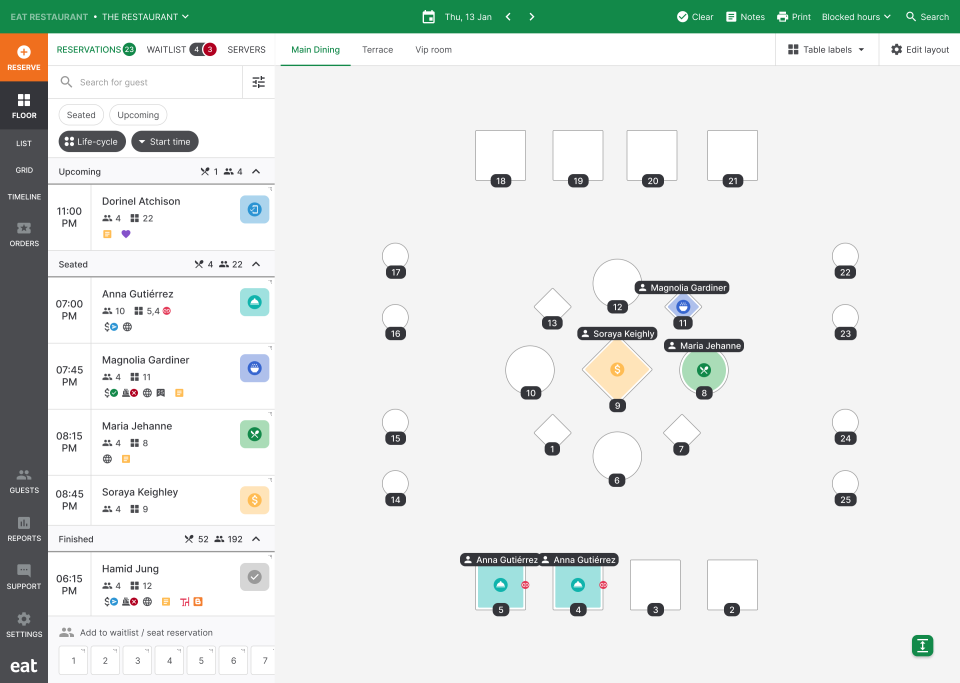Click Anna Gutiérrez's teal status icon
This screenshot has width=960, height=683.
(255, 302)
